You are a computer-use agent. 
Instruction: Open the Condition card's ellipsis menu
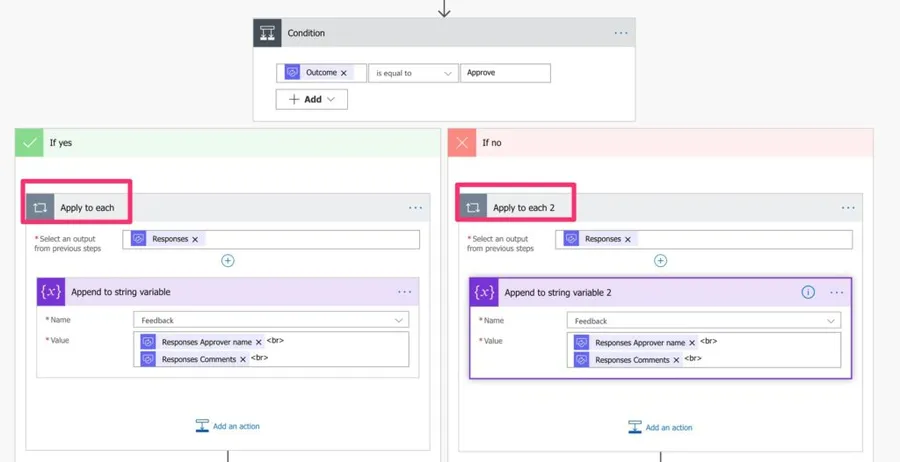621,33
